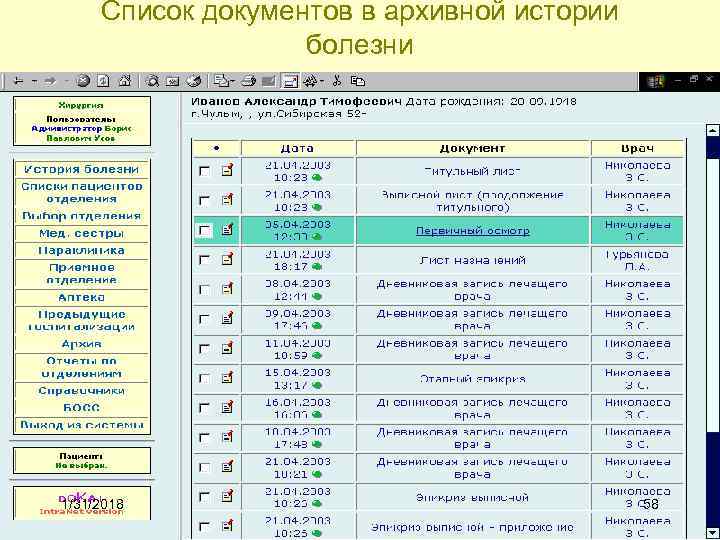Screen dimensions: 720x540
Task: Check the box for Первичный осмотр
Action: click(204, 230)
